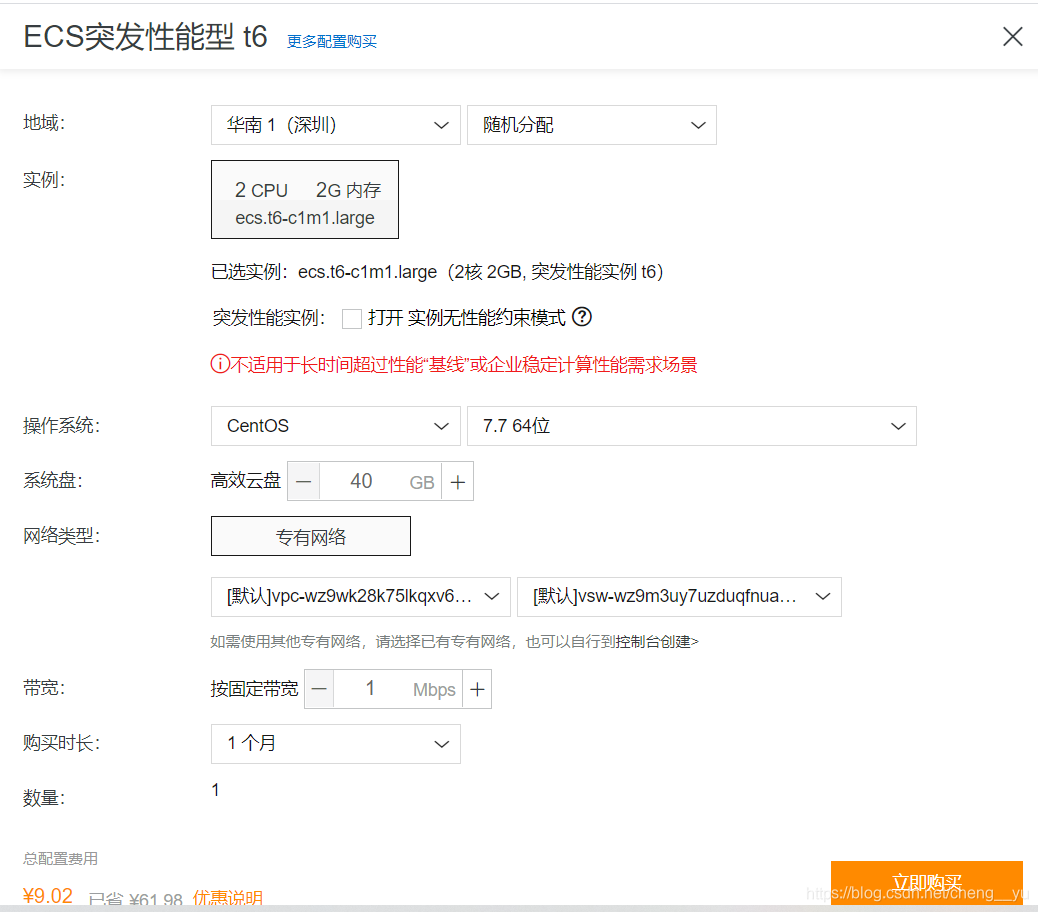Increase system disk size with plus
This screenshot has height=912, width=1038.
[x=457, y=481]
